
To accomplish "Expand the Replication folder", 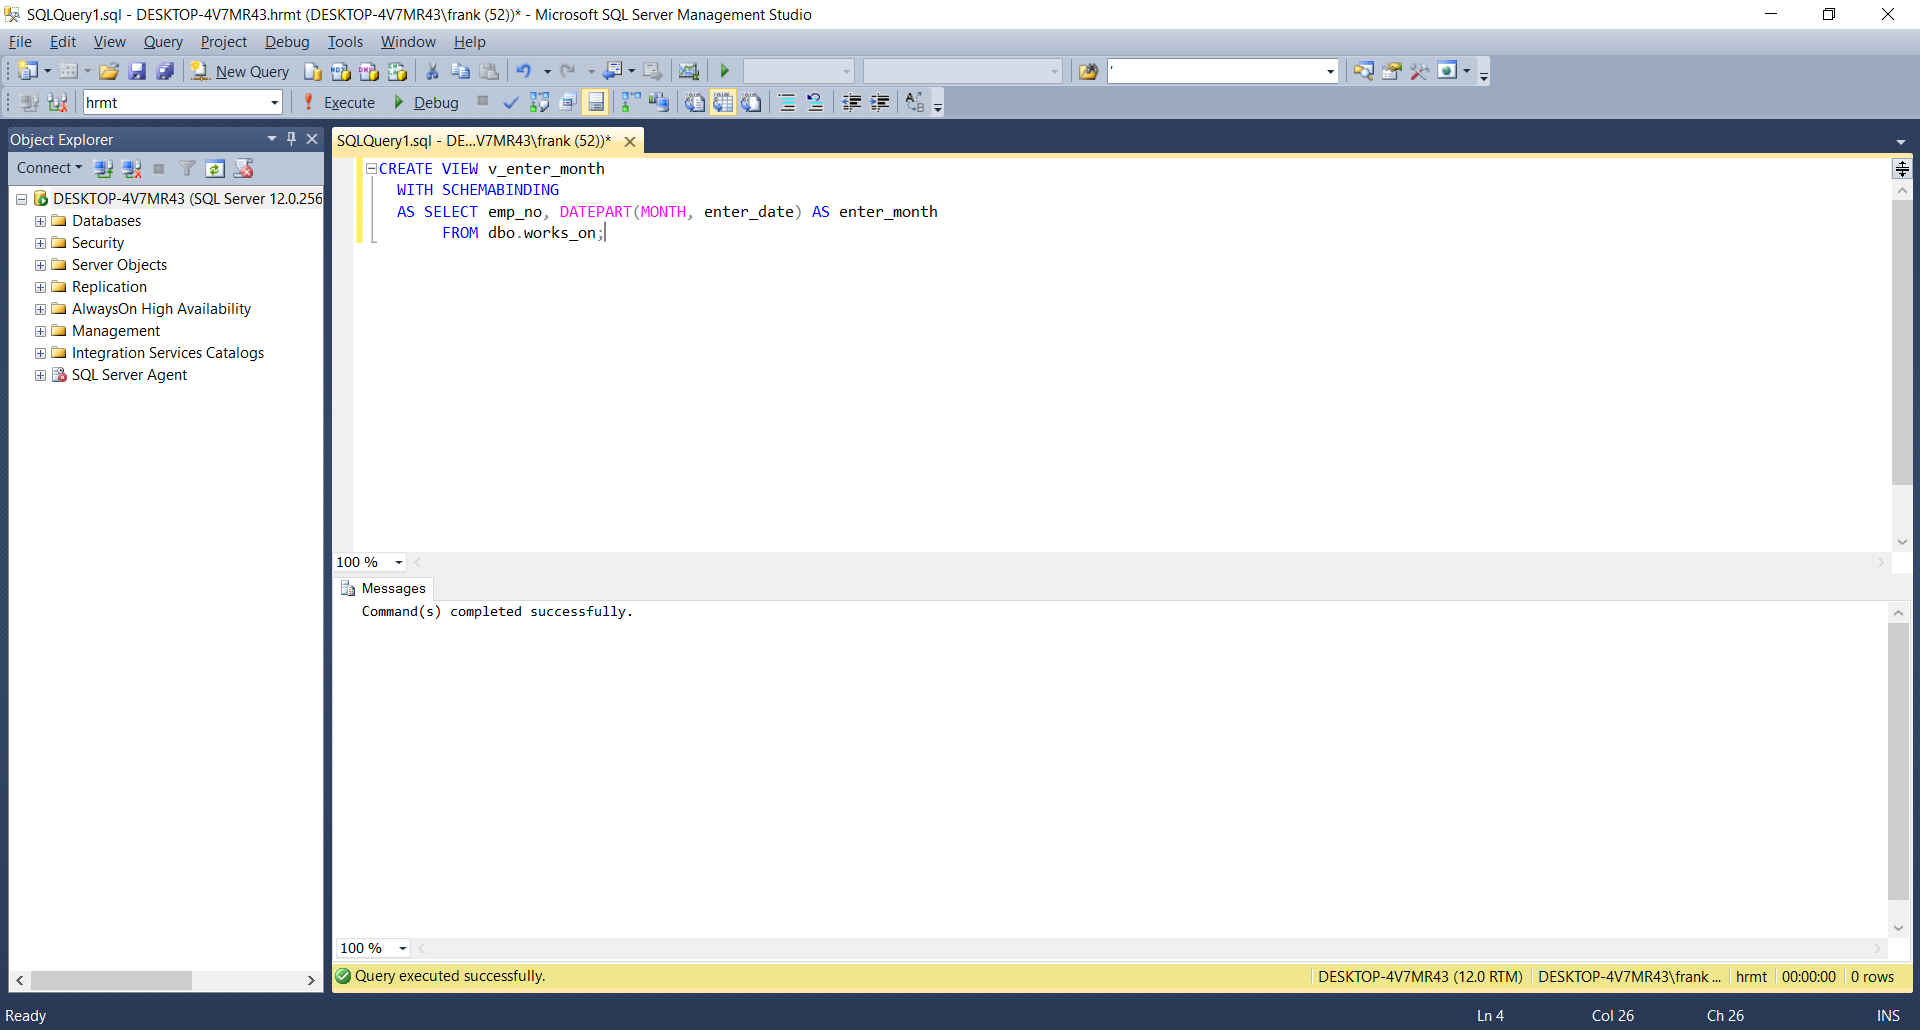I will pyautogui.click(x=40, y=287).
